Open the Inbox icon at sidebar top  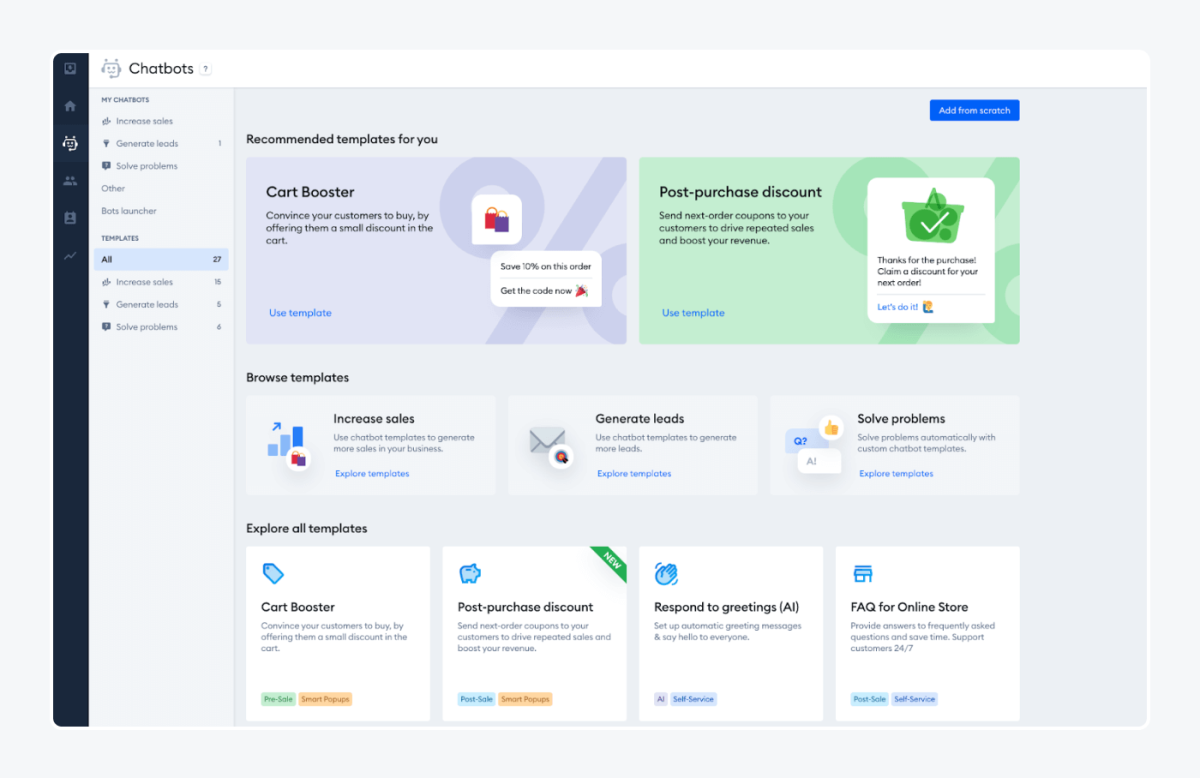70,68
